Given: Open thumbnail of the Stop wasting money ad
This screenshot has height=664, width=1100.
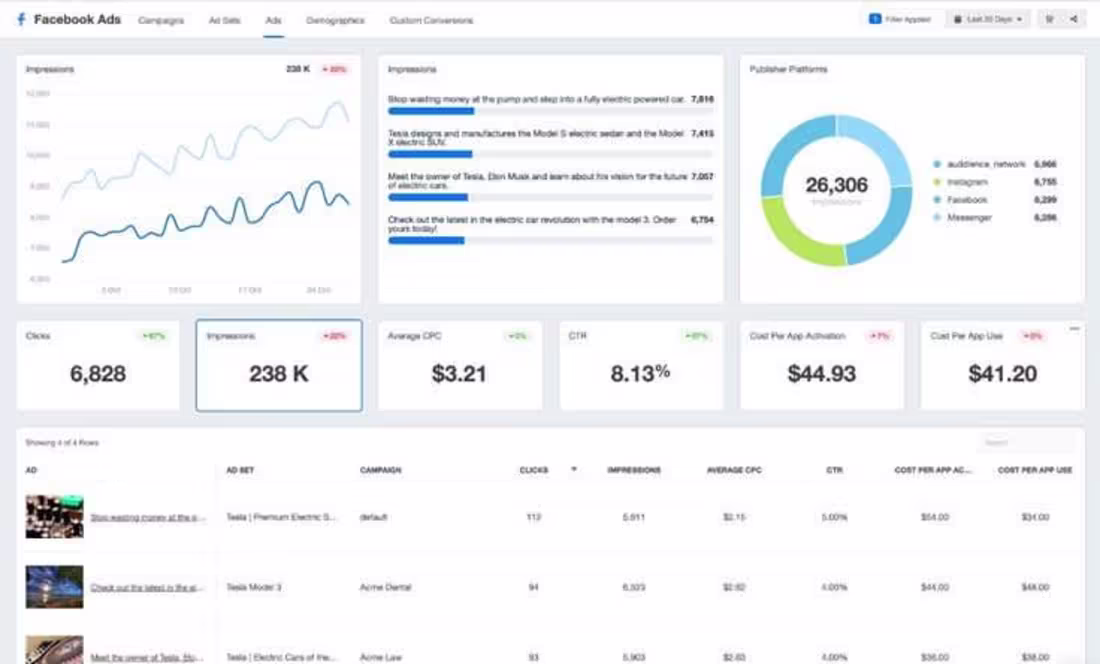Looking at the screenshot, I should click(54, 516).
